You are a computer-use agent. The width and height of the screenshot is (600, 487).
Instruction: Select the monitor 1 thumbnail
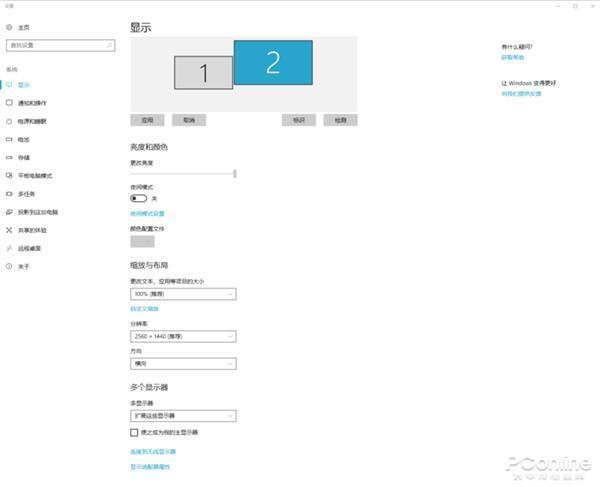[x=203, y=72]
